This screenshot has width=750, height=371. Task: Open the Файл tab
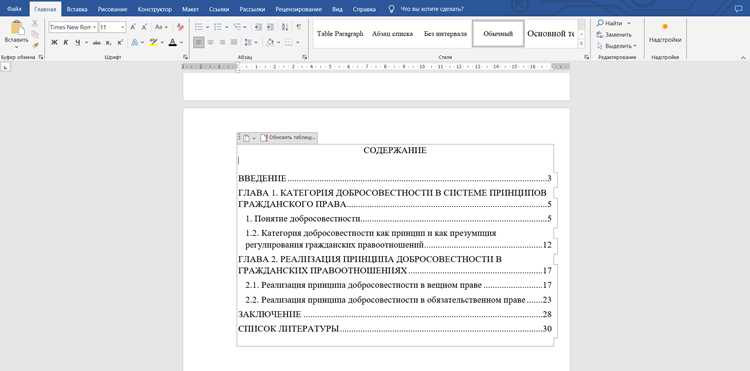tap(14, 9)
